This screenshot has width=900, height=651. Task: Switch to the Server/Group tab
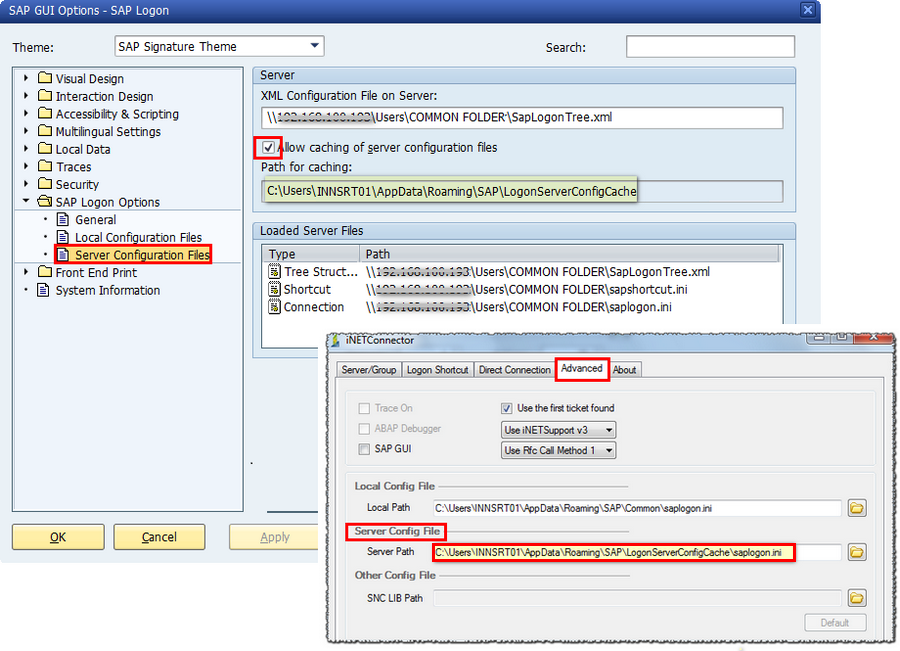[369, 369]
